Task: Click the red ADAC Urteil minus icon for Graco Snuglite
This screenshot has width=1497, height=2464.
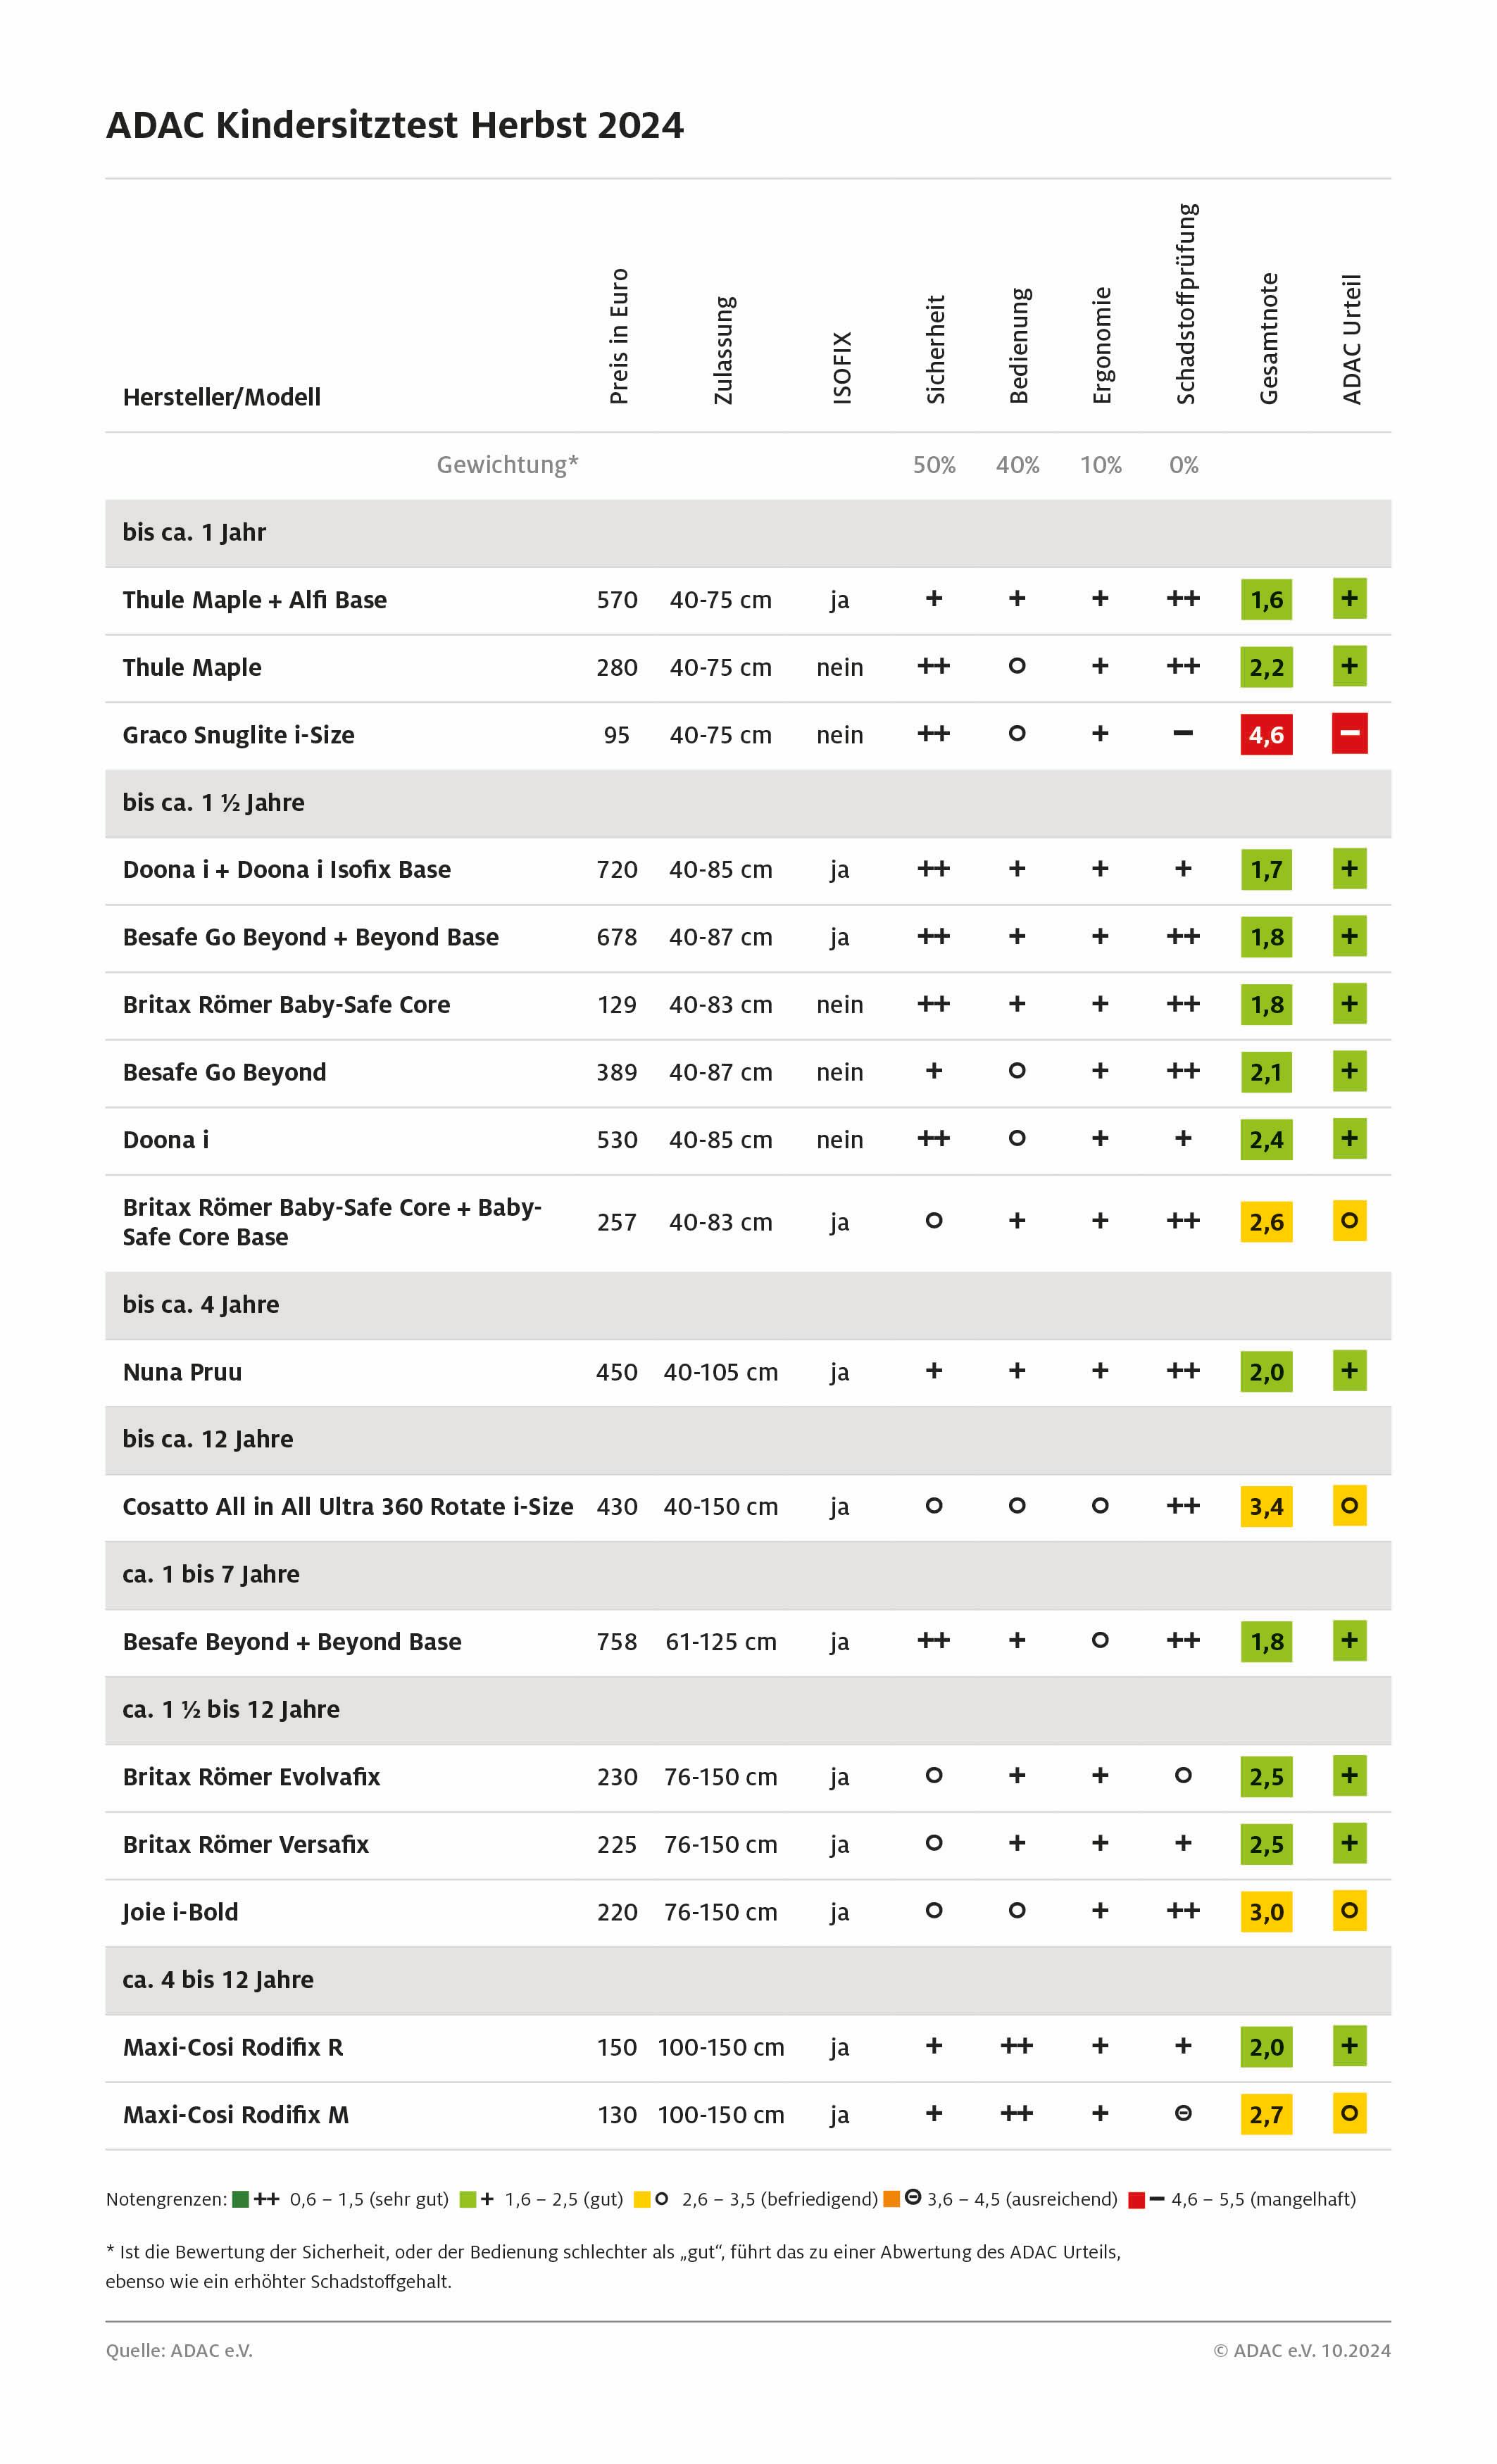Action: pos(1349,734)
